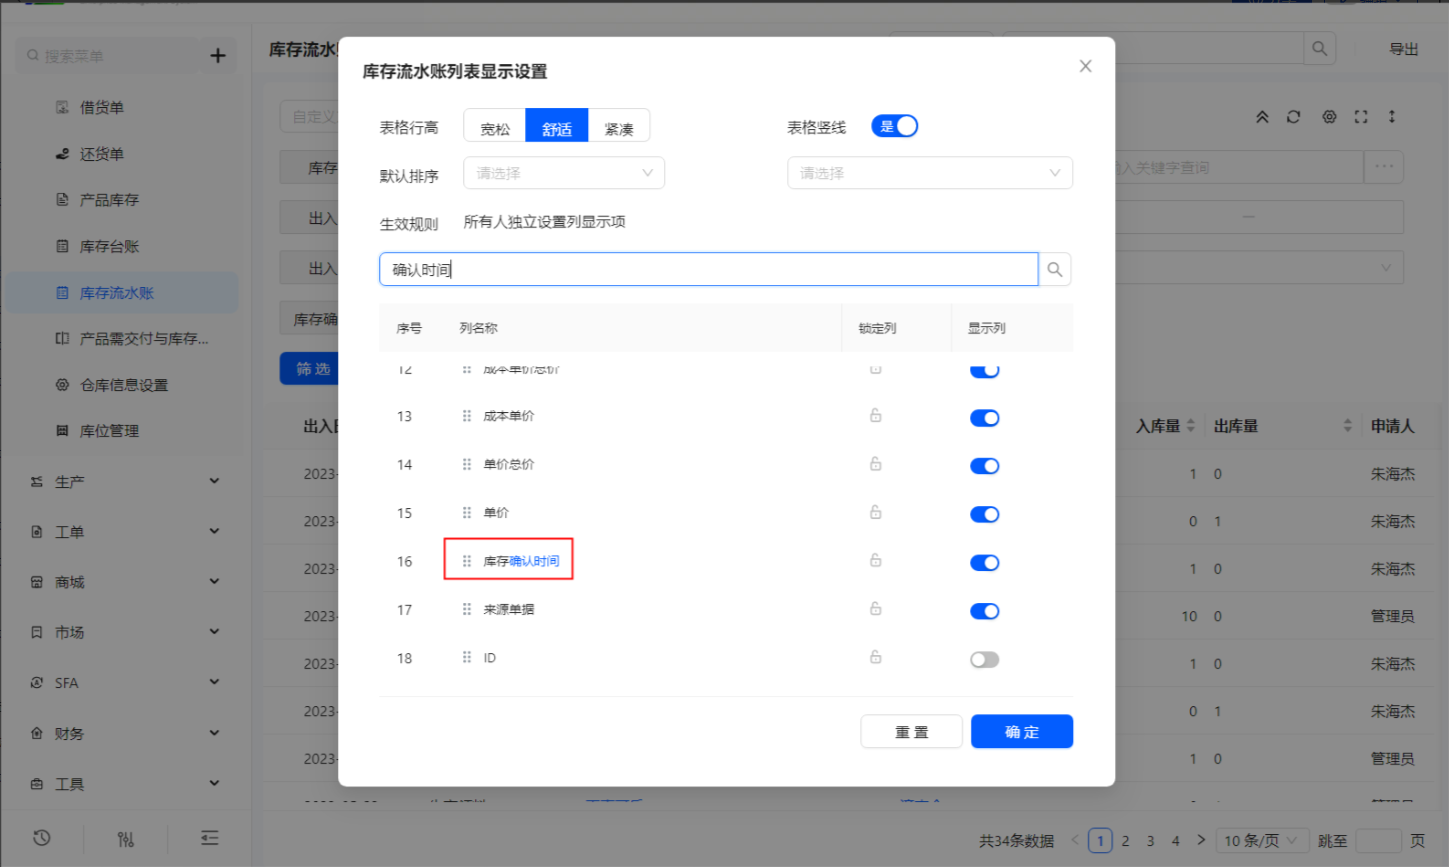The width and height of the screenshot is (1449, 867).
Task: Select 宽松 row height option
Action: 495,127
